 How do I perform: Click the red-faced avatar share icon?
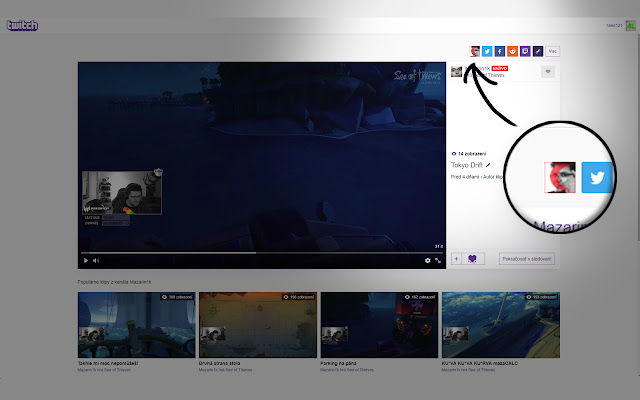pyautogui.click(x=475, y=51)
